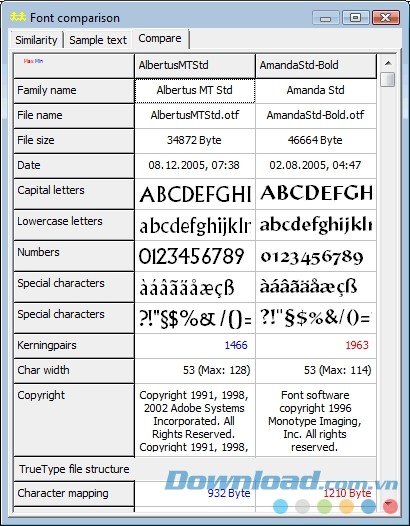
Task: Select the Copyright row header
Action: click(x=74, y=420)
